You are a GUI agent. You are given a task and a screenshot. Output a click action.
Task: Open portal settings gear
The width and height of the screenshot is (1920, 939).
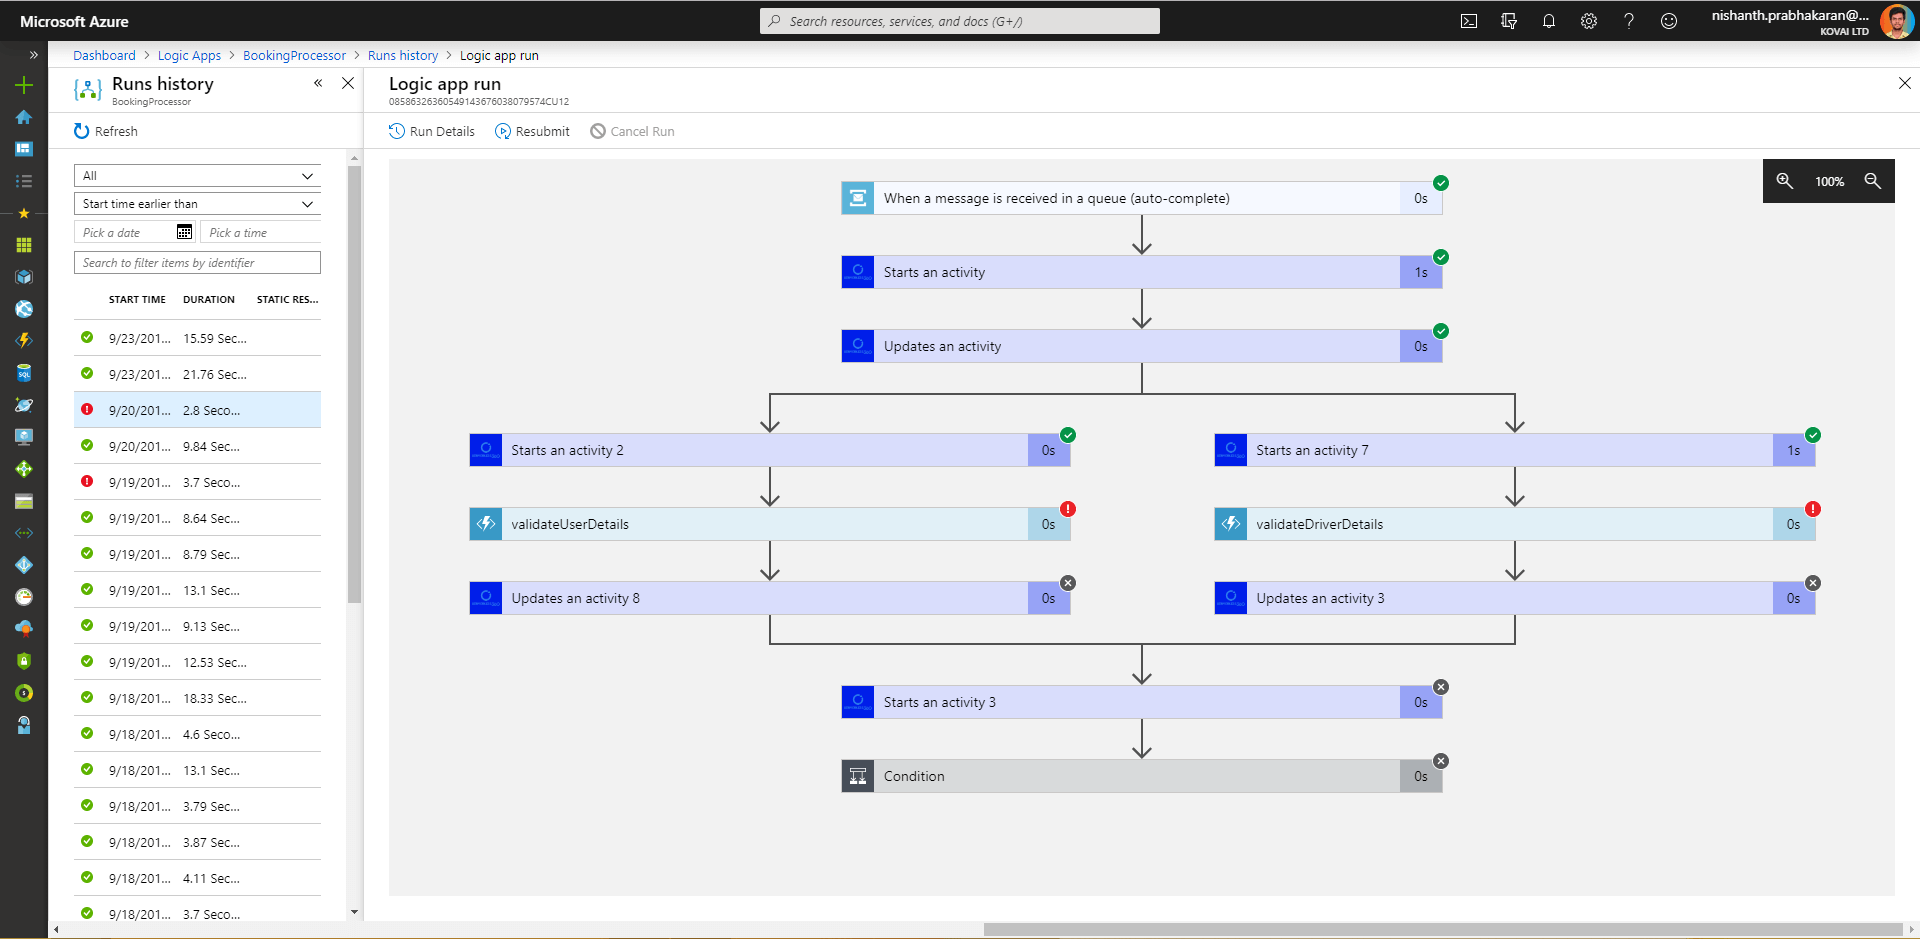1588,21
